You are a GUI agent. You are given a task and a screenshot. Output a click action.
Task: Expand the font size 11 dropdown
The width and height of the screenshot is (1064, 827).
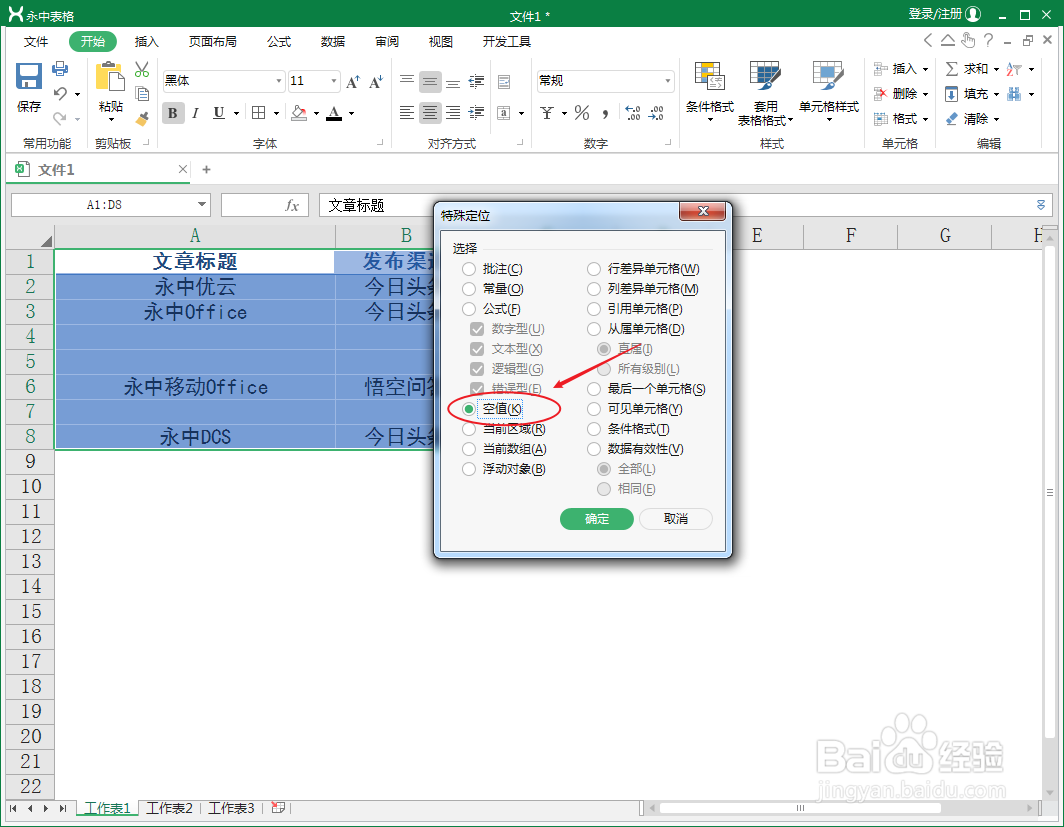click(x=332, y=80)
